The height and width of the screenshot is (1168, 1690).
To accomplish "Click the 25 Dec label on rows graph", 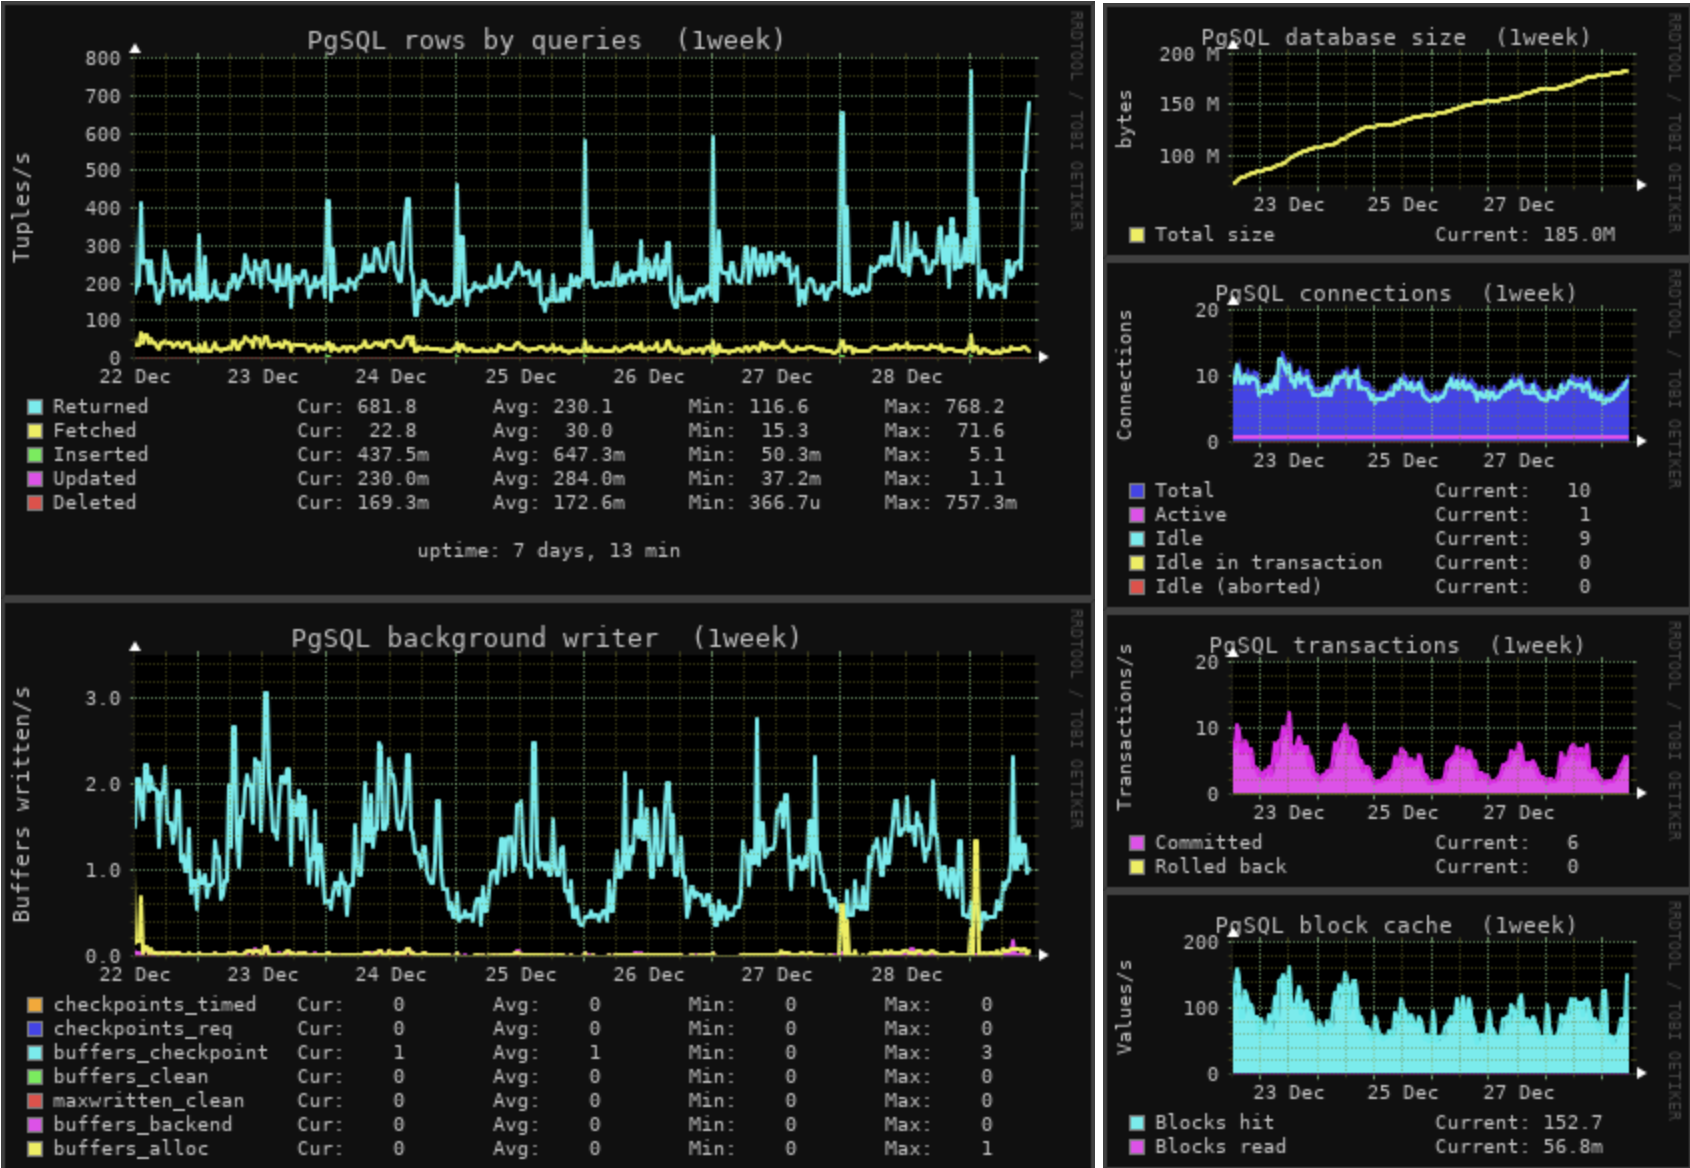I will pyautogui.click(x=520, y=377).
